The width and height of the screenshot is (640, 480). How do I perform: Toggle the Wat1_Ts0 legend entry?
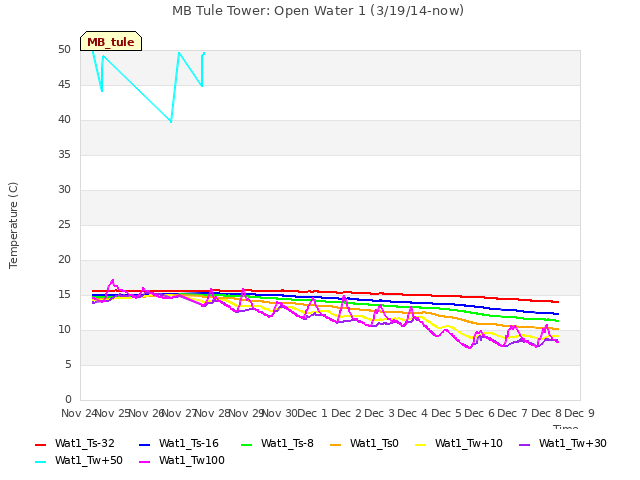(x=364, y=444)
